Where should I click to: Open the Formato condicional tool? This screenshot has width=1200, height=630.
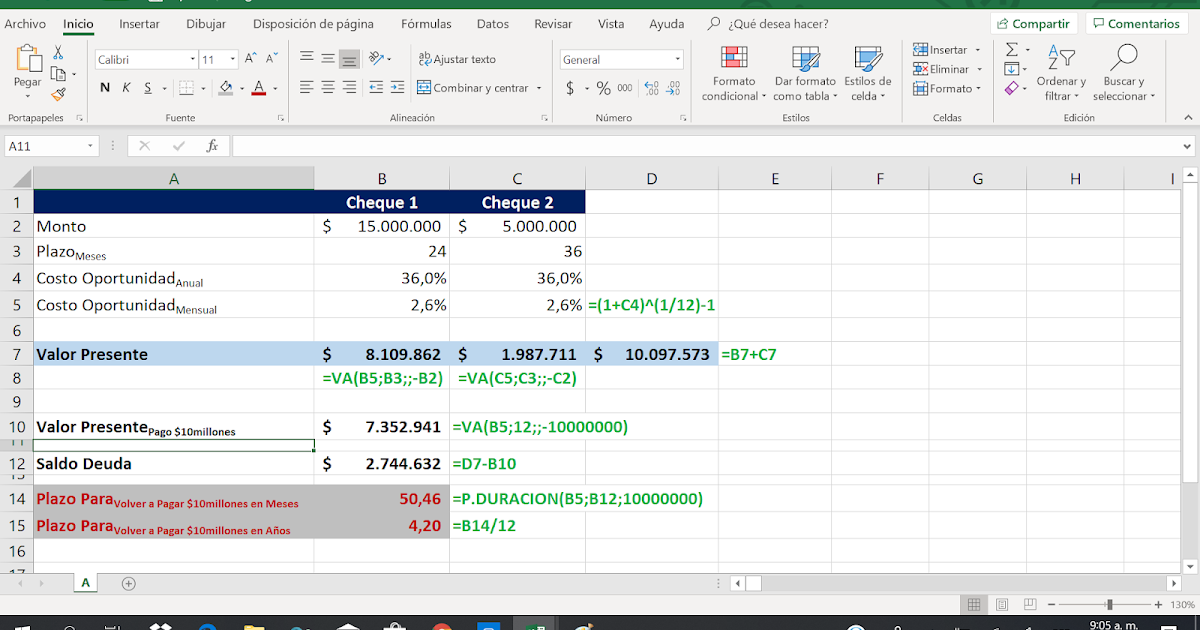tap(733, 75)
